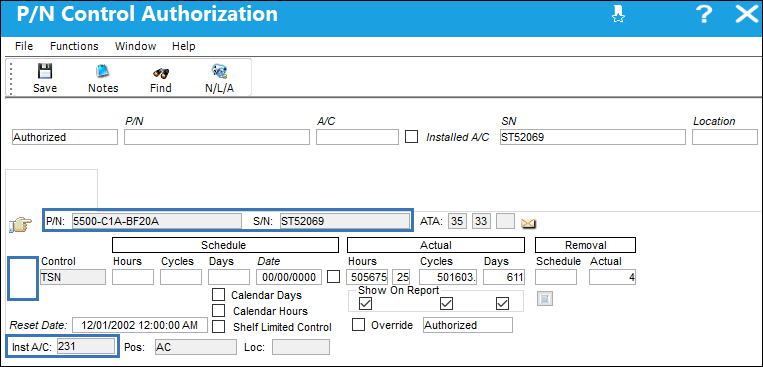Toggle the Shelf Limited Control checkbox
Viewport: 763px width, 367px height.
(219, 326)
